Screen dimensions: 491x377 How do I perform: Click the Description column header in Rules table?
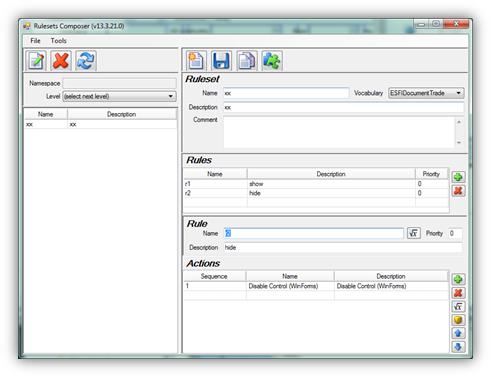click(x=331, y=174)
